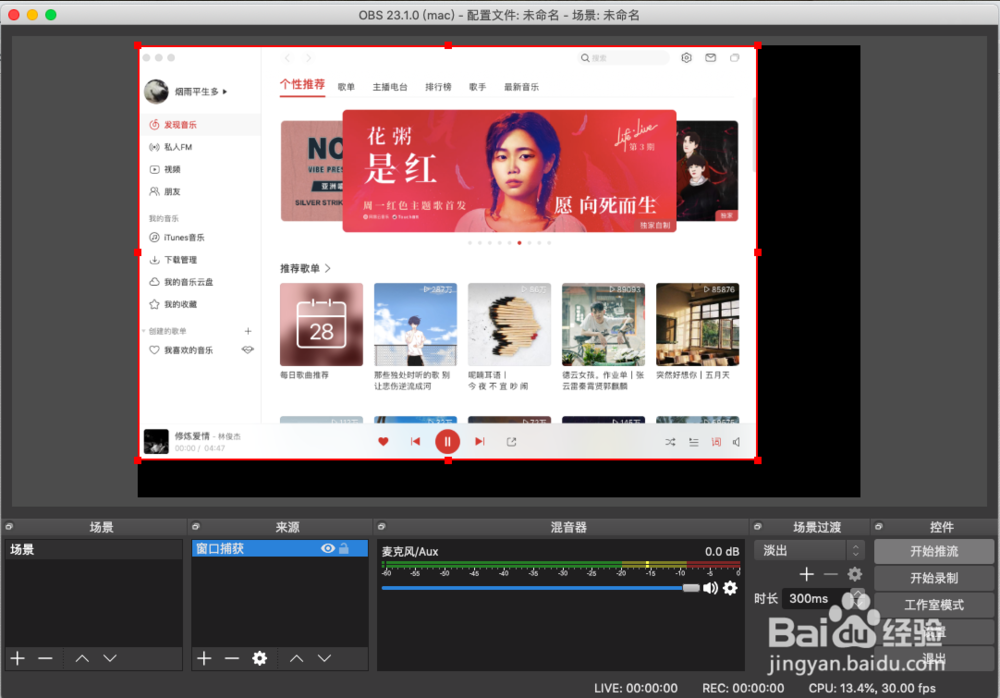The image size is (1000, 698).
Task: Mute 麦克风/Aux speaker icon
Action: 710,588
